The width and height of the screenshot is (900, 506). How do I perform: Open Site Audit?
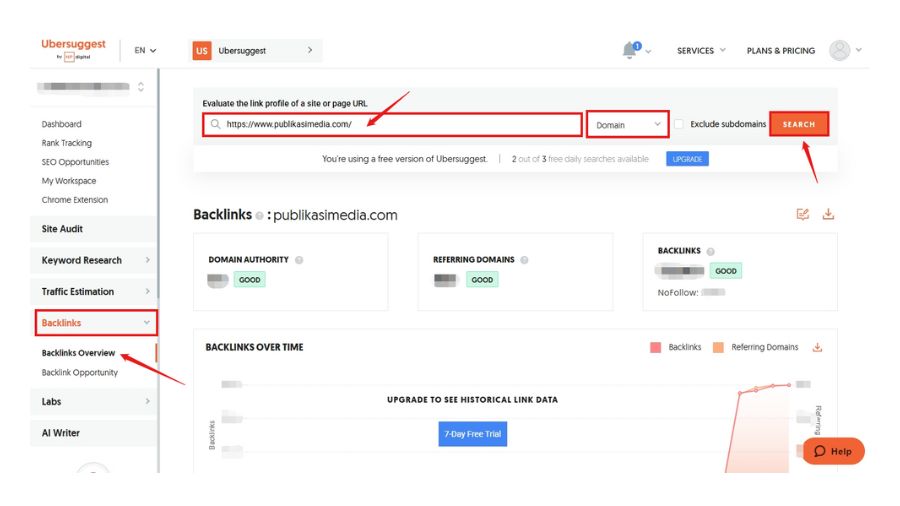click(93, 229)
